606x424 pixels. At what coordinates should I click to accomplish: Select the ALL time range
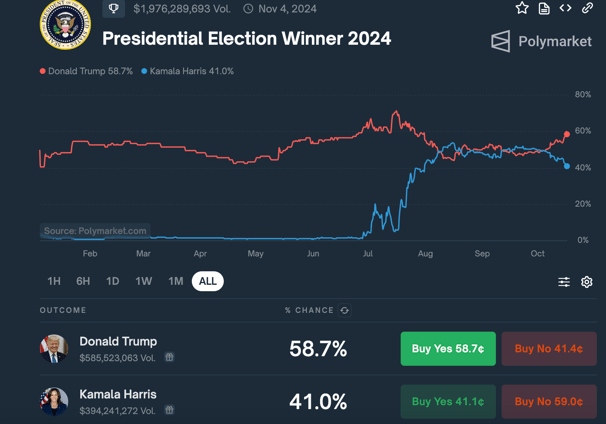tap(208, 281)
